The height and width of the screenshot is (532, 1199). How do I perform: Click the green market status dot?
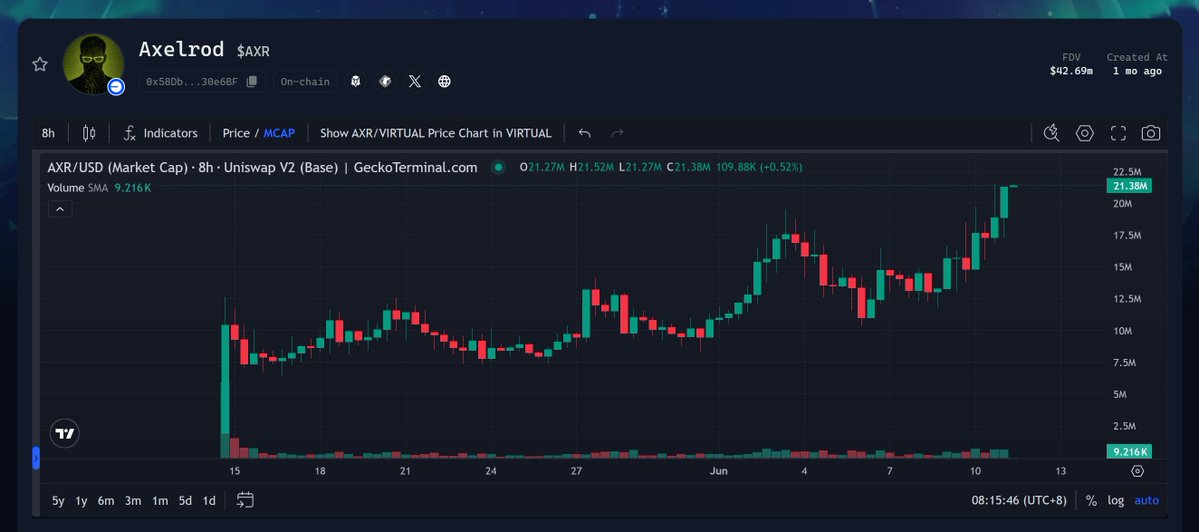pos(498,167)
